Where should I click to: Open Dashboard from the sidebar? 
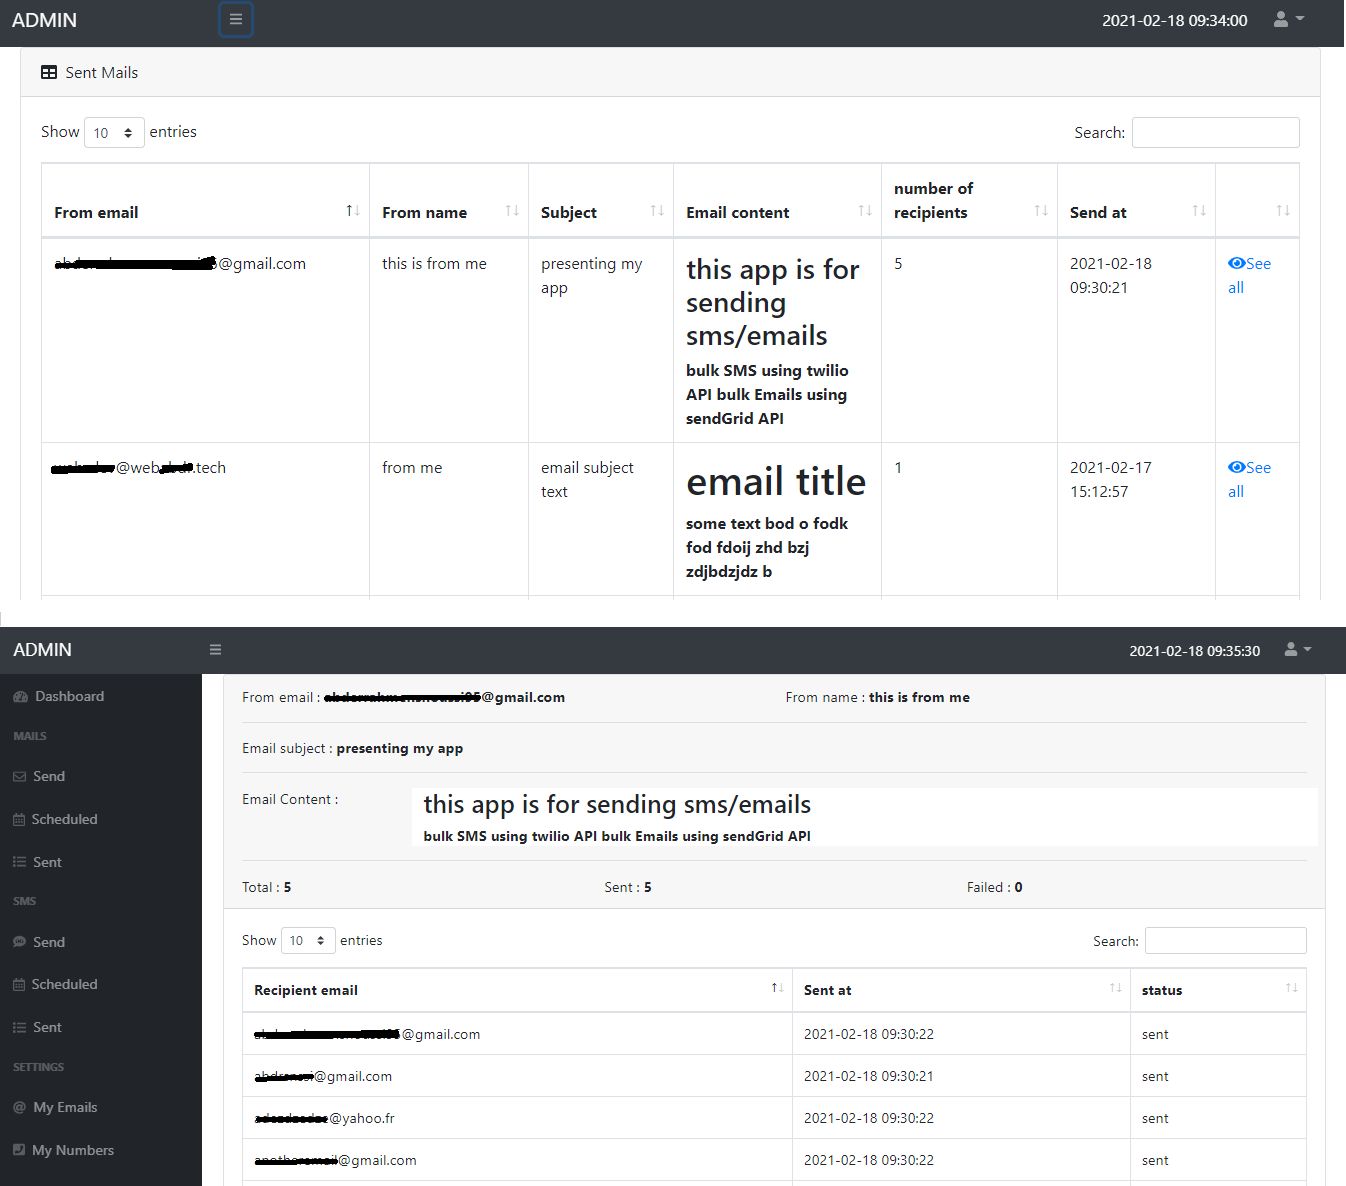point(69,696)
